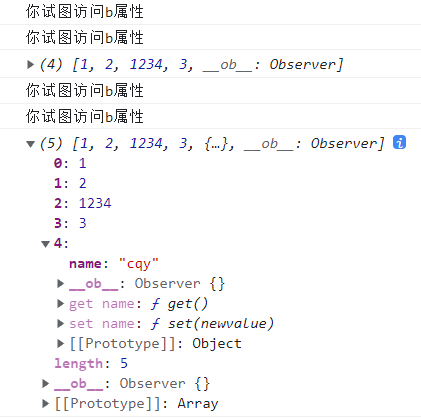Click the f get() function link
This screenshot has width=421, height=418.
tap(179, 304)
